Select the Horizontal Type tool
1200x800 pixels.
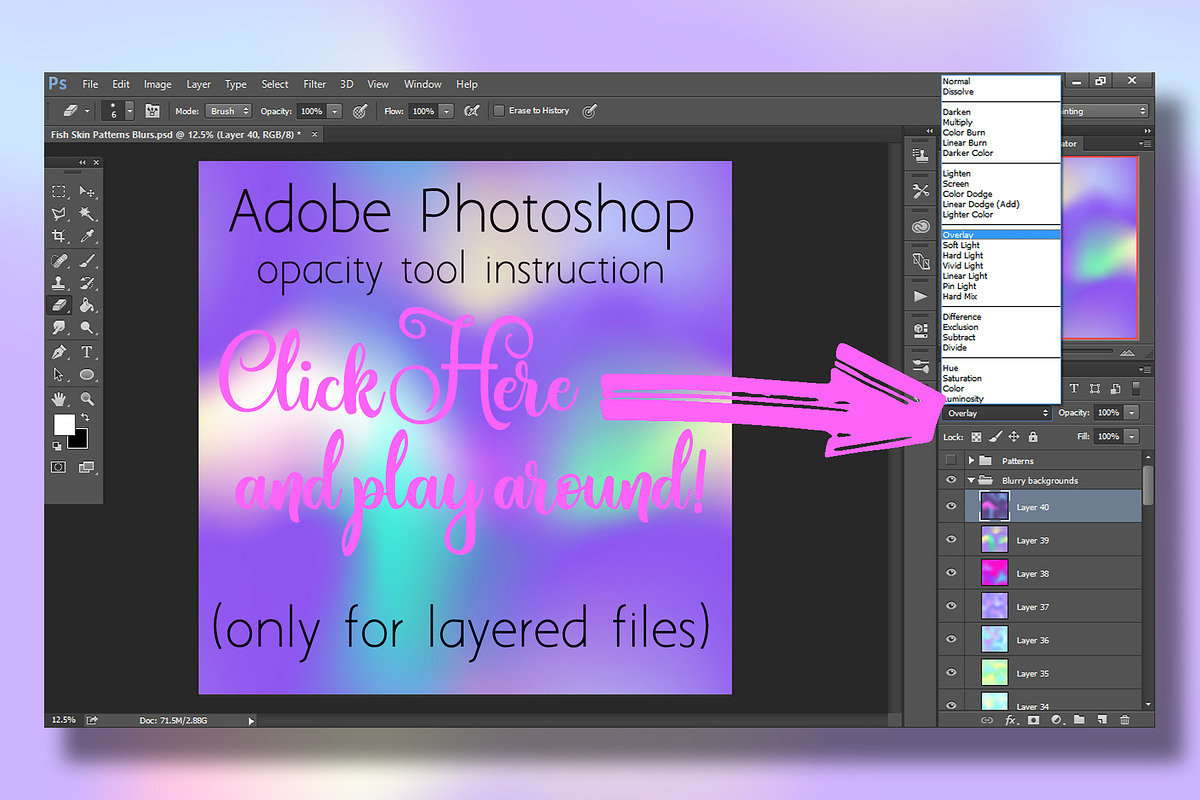point(87,352)
